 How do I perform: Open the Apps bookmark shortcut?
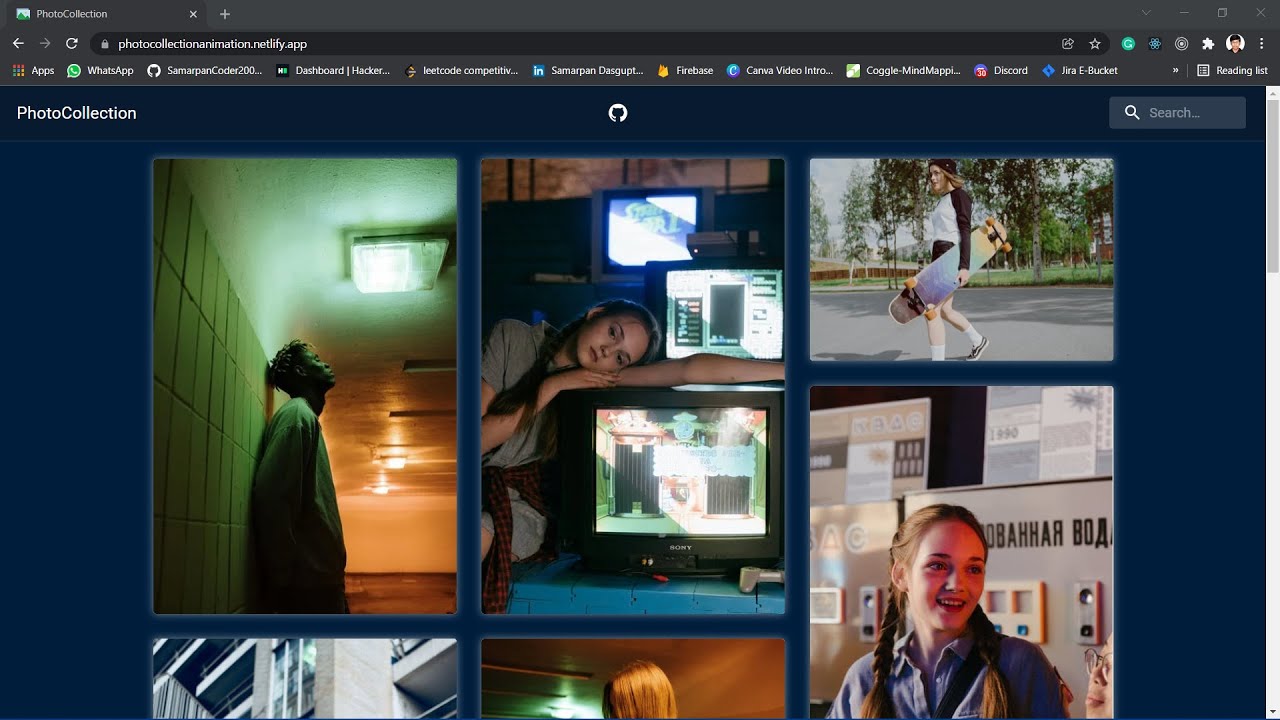click(x=33, y=71)
